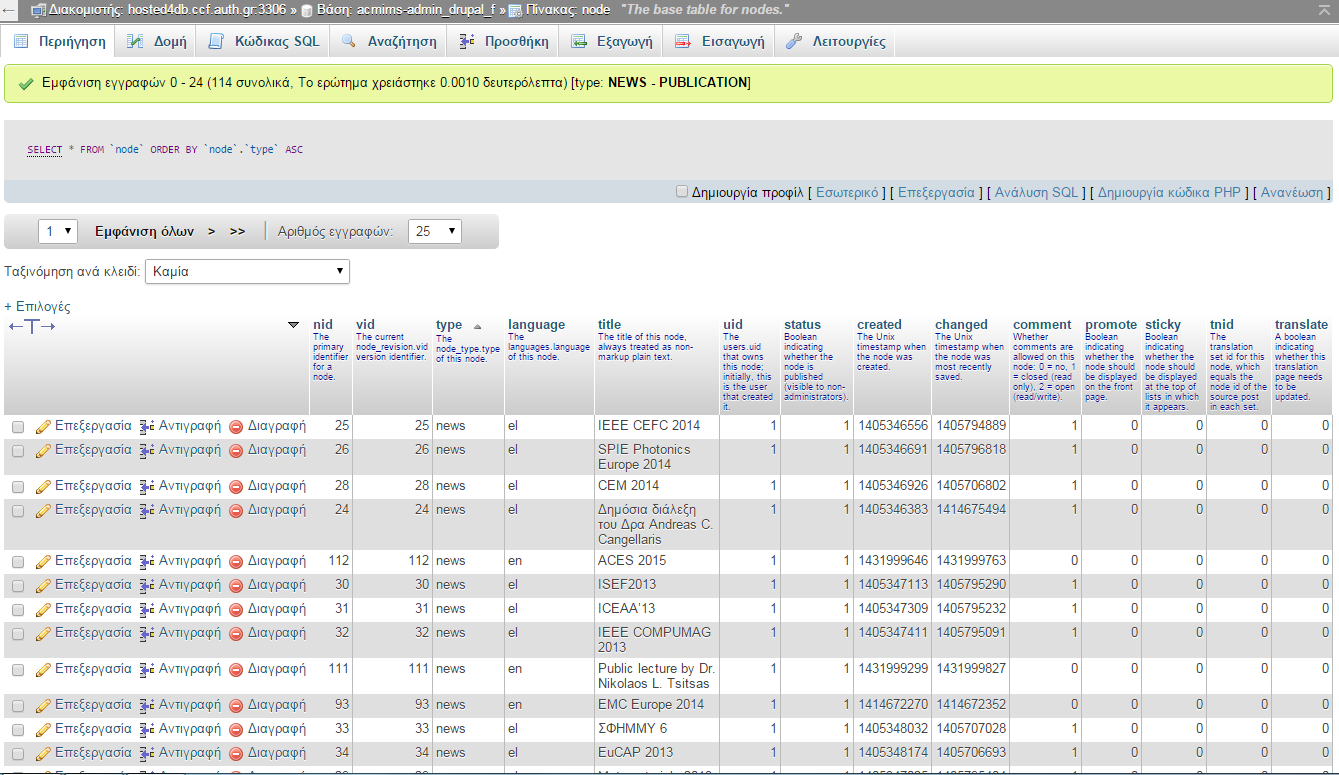
Task: Check the row checkbox for SPIE Photonics Europe 2014
Action: [18, 451]
